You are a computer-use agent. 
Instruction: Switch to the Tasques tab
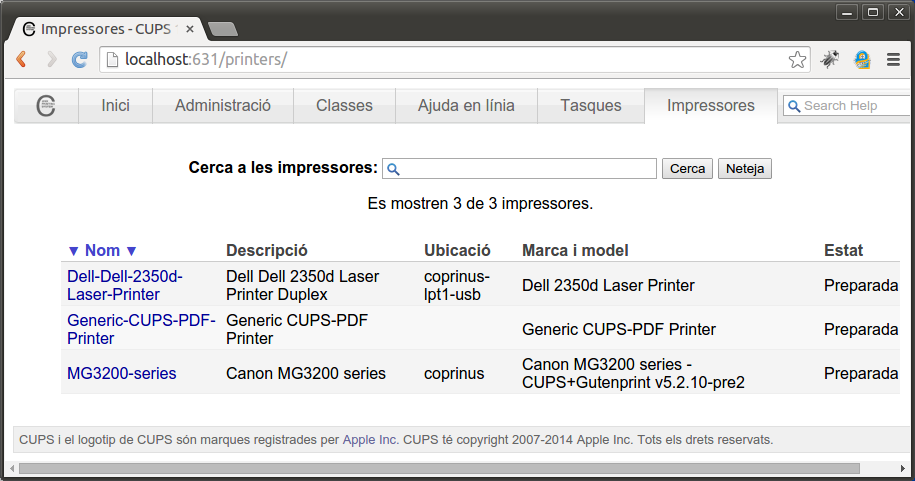tap(591, 106)
